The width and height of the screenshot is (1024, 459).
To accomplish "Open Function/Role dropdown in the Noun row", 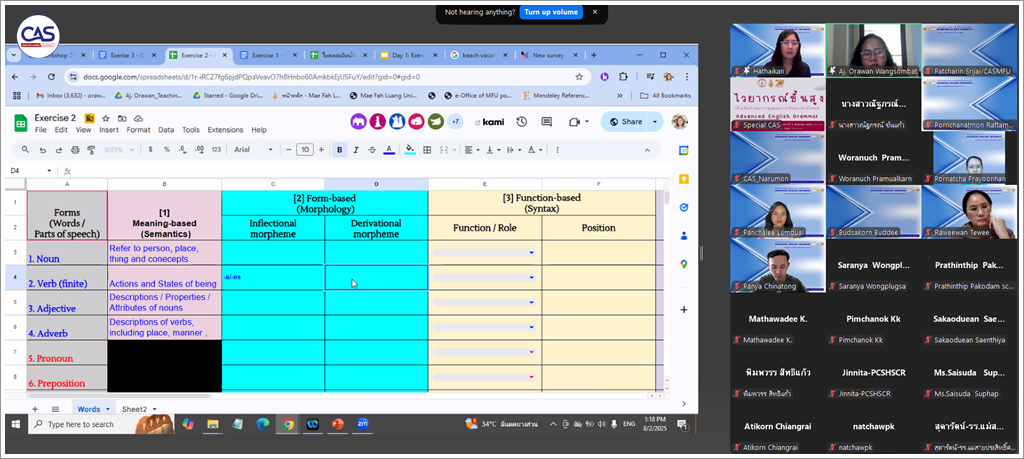I will 531,253.
